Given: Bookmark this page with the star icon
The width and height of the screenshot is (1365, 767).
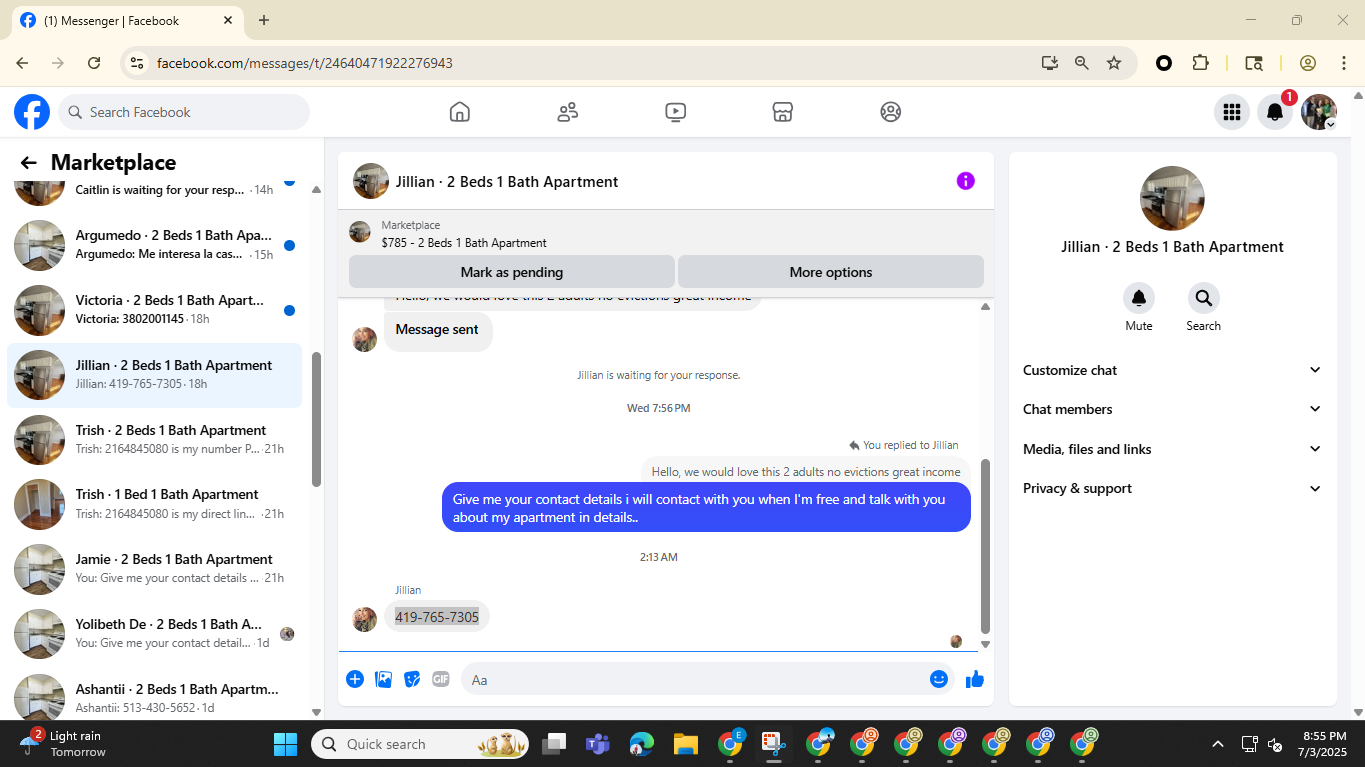Looking at the screenshot, I should coord(1114,63).
